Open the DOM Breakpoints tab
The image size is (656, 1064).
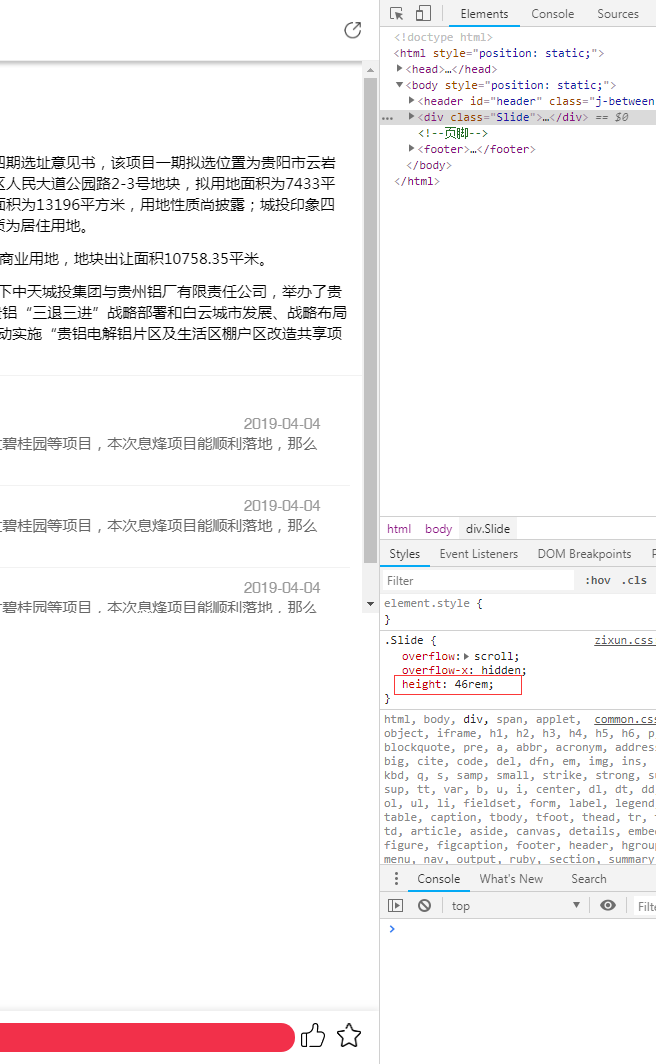584,554
